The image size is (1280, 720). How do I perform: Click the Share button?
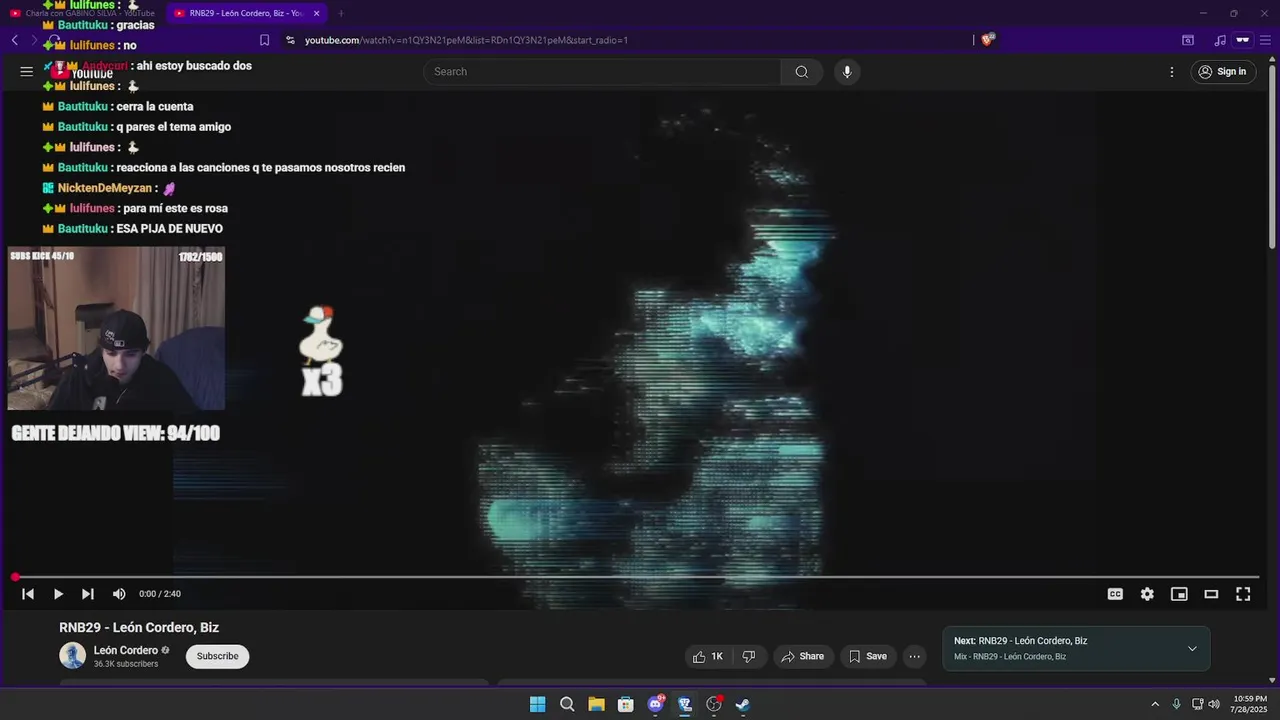[x=803, y=656]
